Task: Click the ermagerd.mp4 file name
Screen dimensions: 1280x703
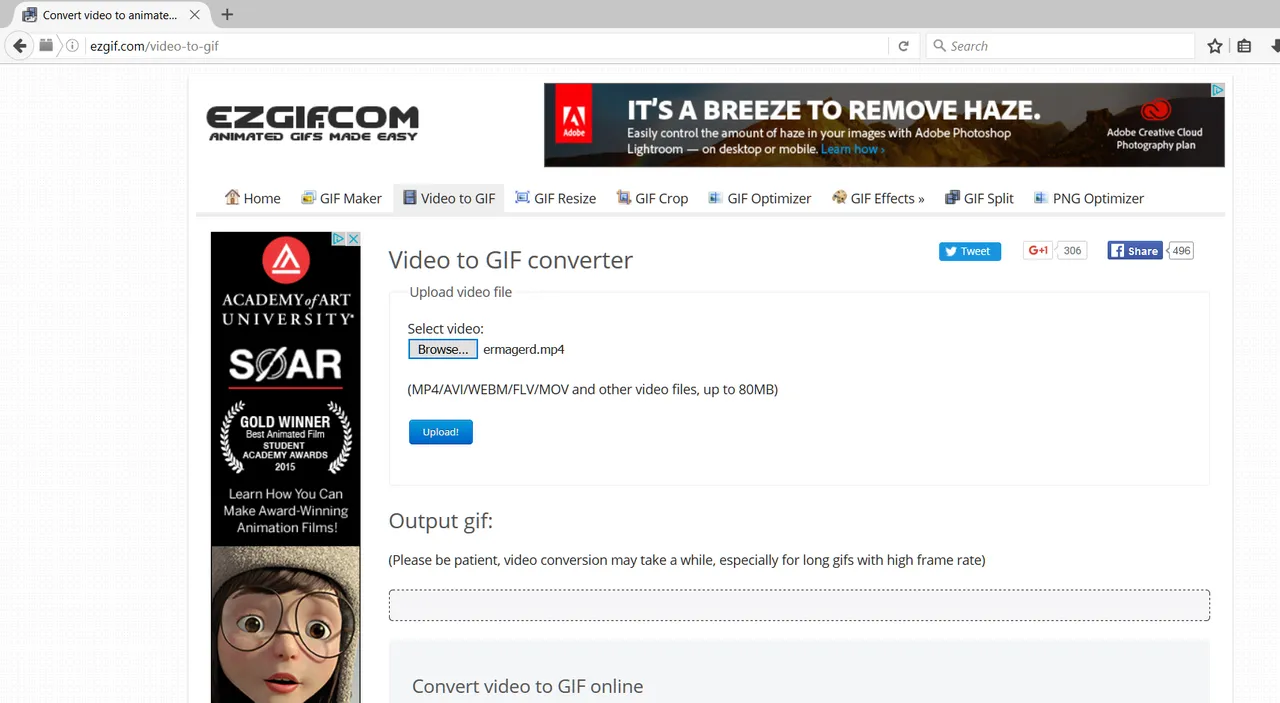Action: pyautogui.click(x=524, y=349)
